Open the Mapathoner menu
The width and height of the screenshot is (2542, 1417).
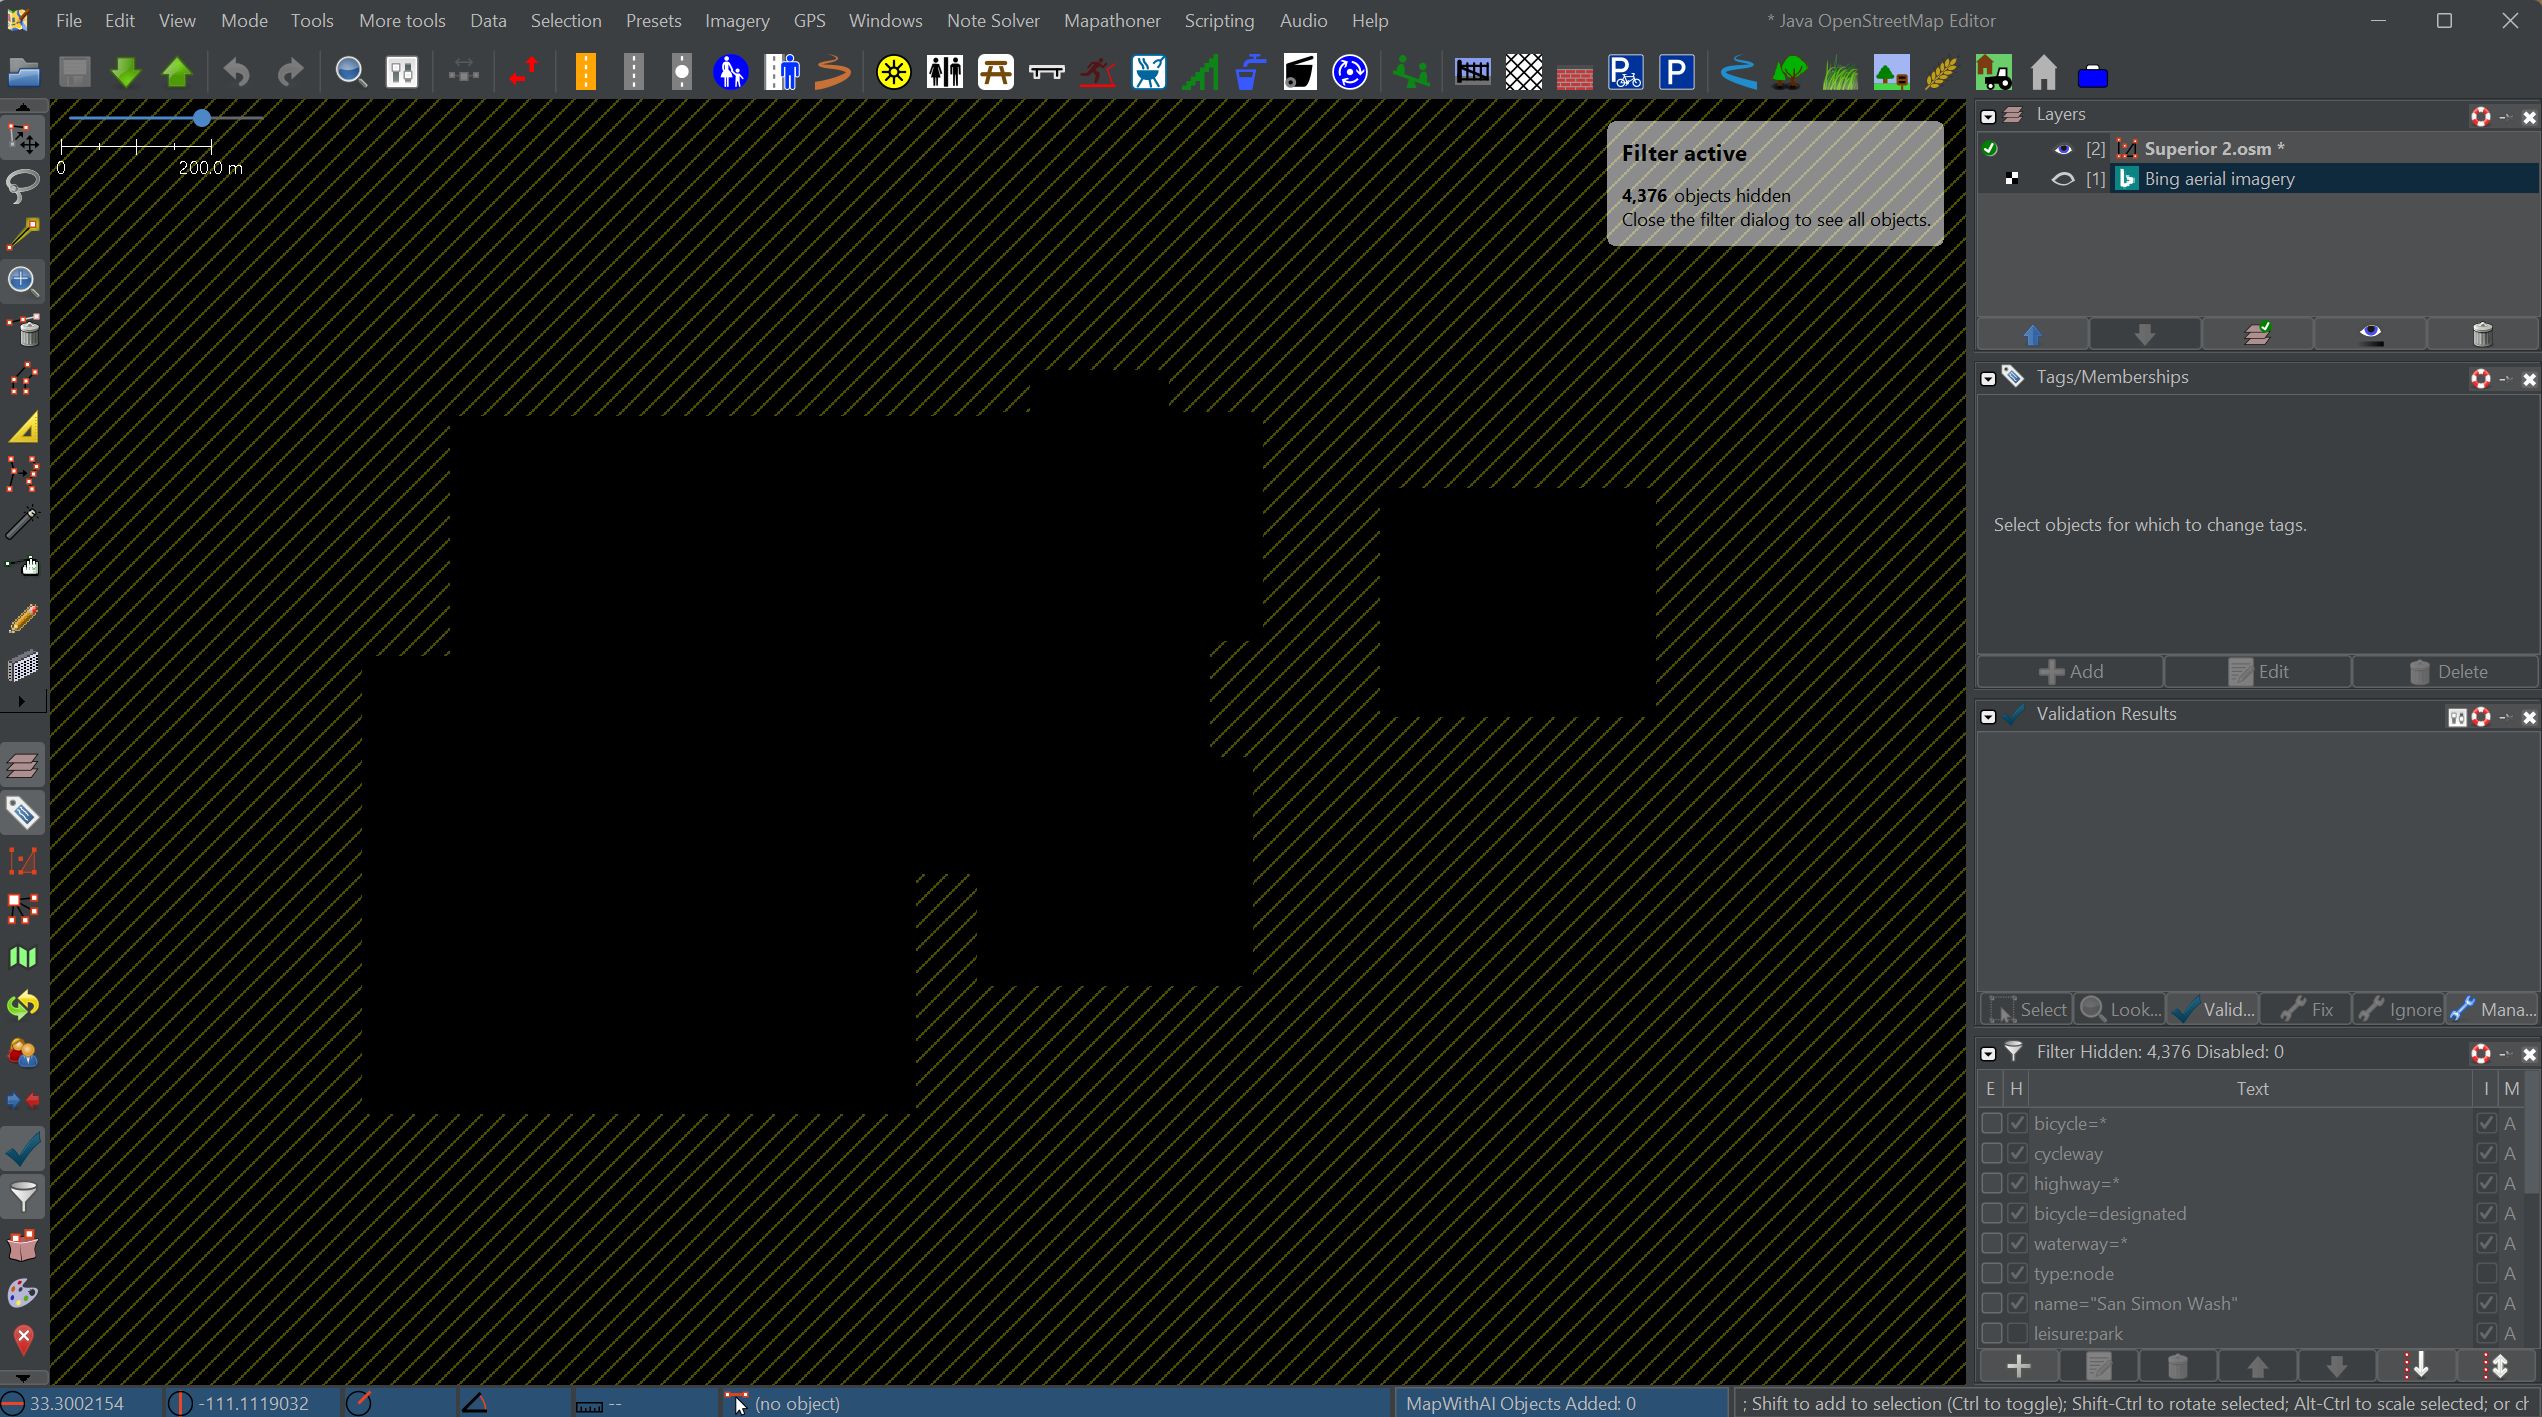1111,20
